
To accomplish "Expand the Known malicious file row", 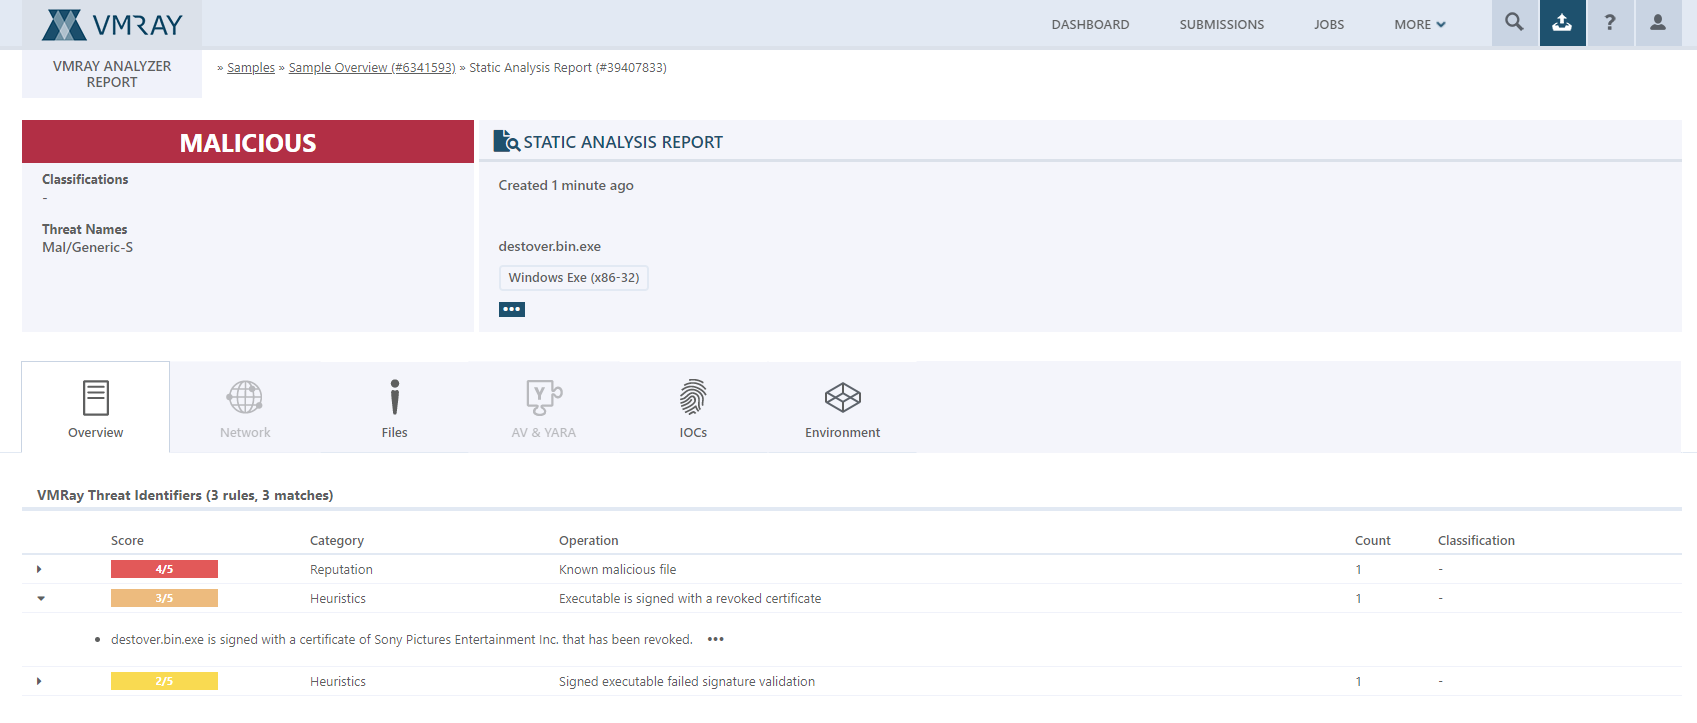I will (x=39, y=569).
